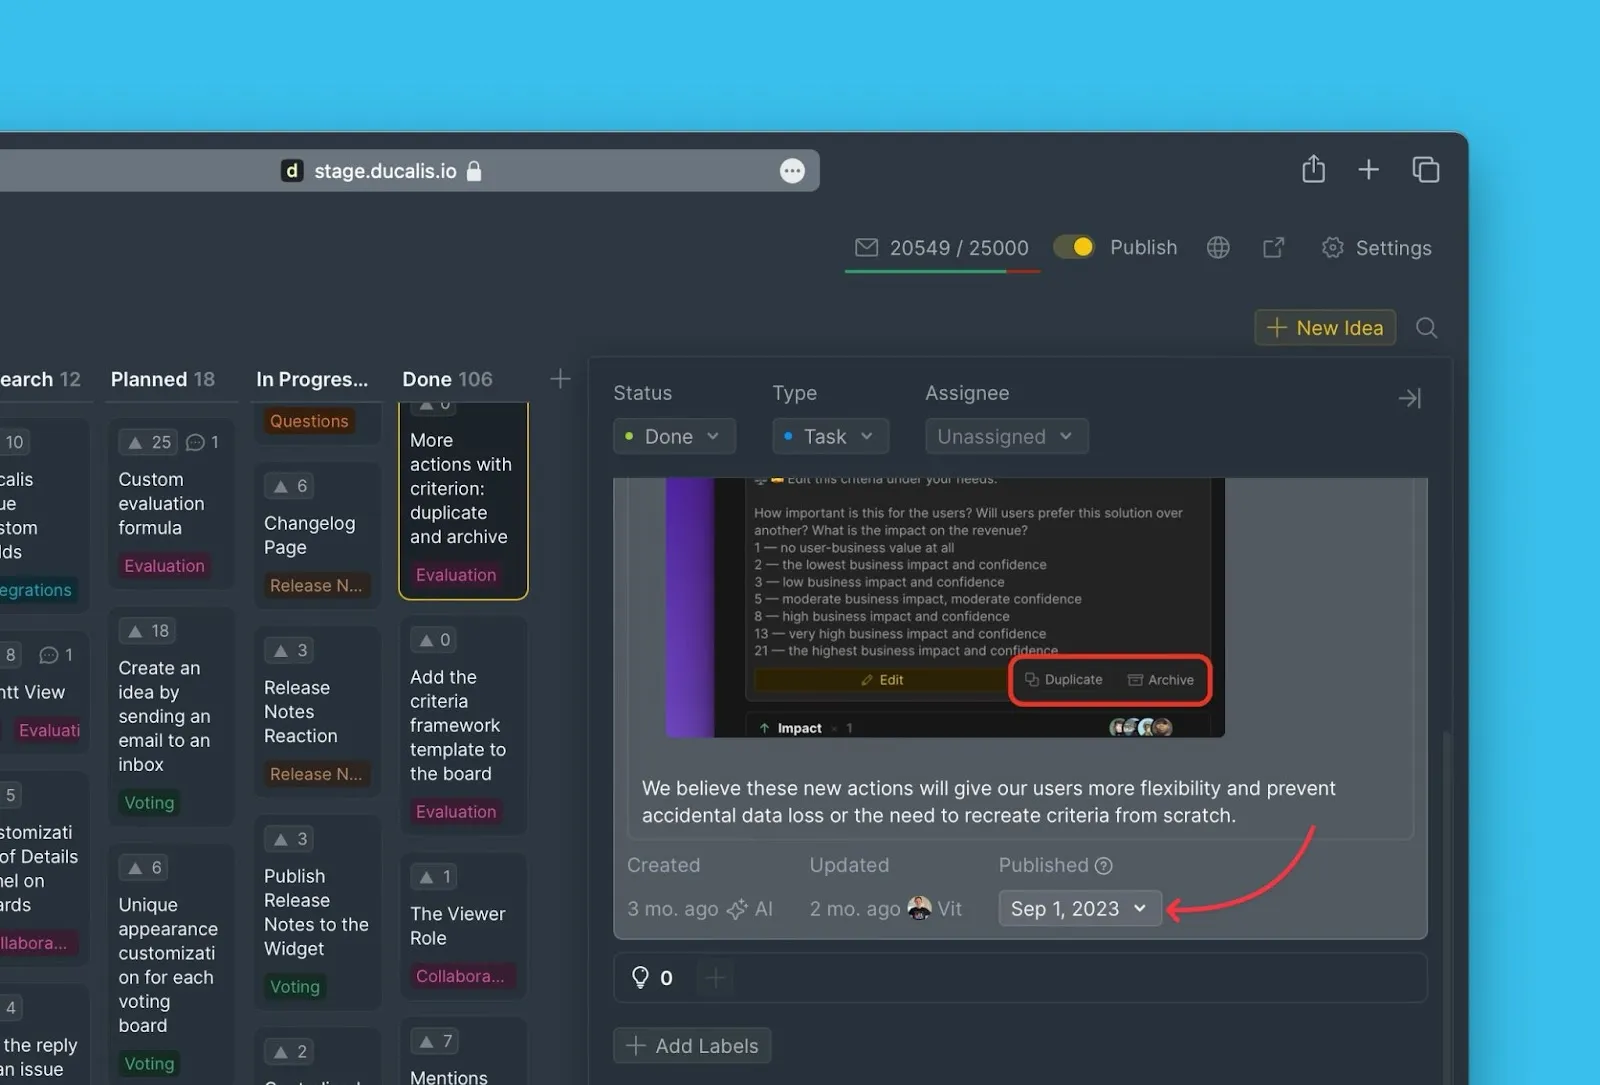The height and width of the screenshot is (1085, 1600).
Task: Expand the Unassigned assignee dropdown
Action: 1005,437
